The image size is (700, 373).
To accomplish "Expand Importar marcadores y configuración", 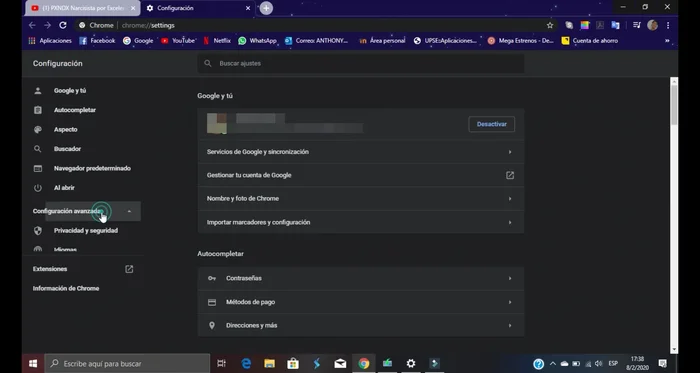I will 361,222.
